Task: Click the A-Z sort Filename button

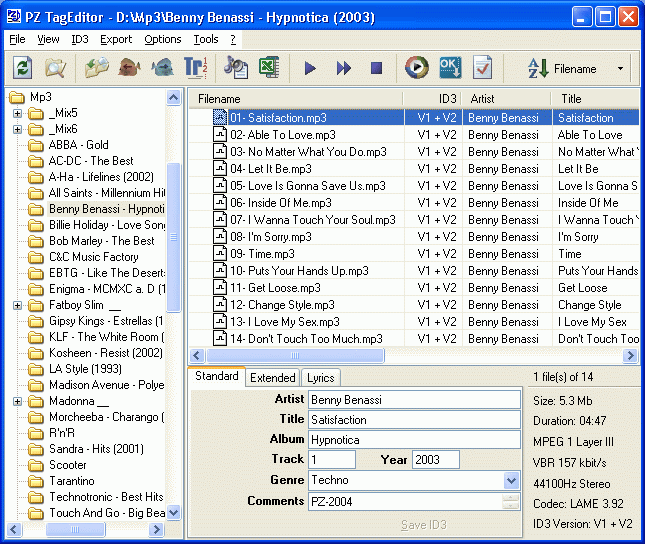Action: click(562, 69)
